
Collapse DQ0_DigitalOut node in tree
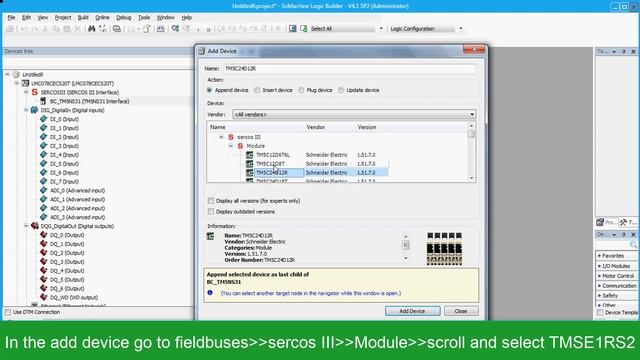[x=26, y=226]
